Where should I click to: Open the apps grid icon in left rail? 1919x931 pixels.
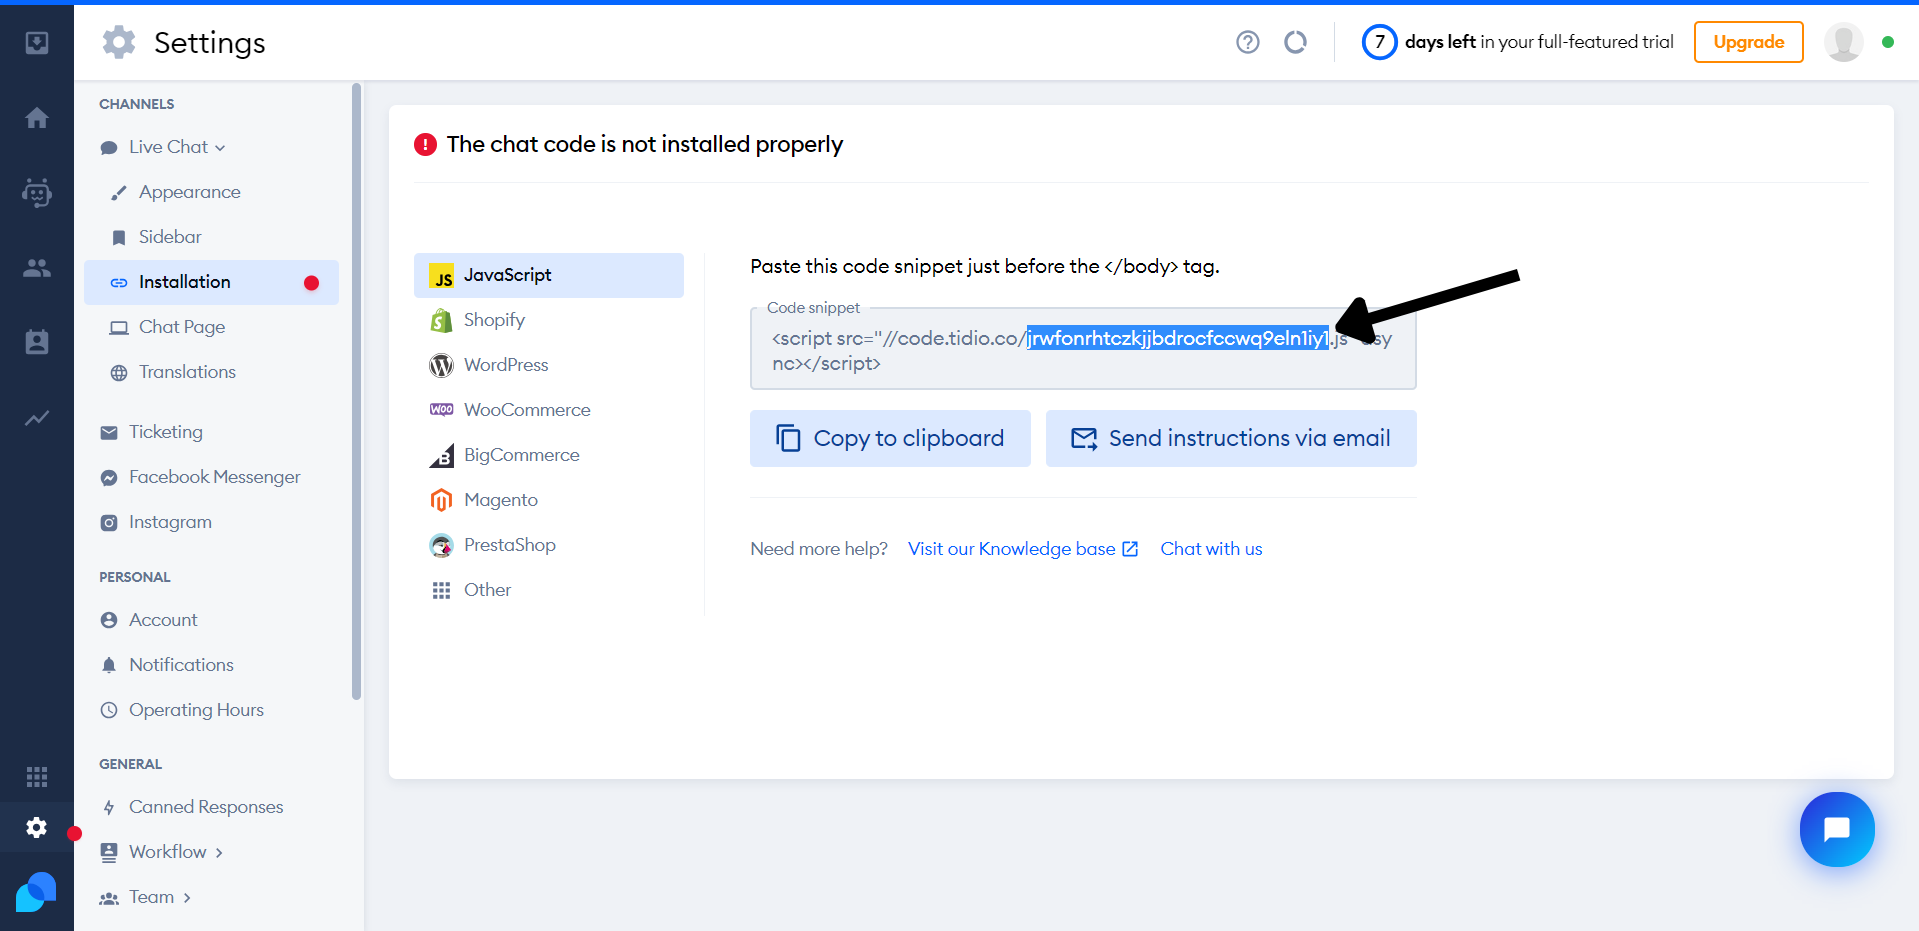coord(37,777)
